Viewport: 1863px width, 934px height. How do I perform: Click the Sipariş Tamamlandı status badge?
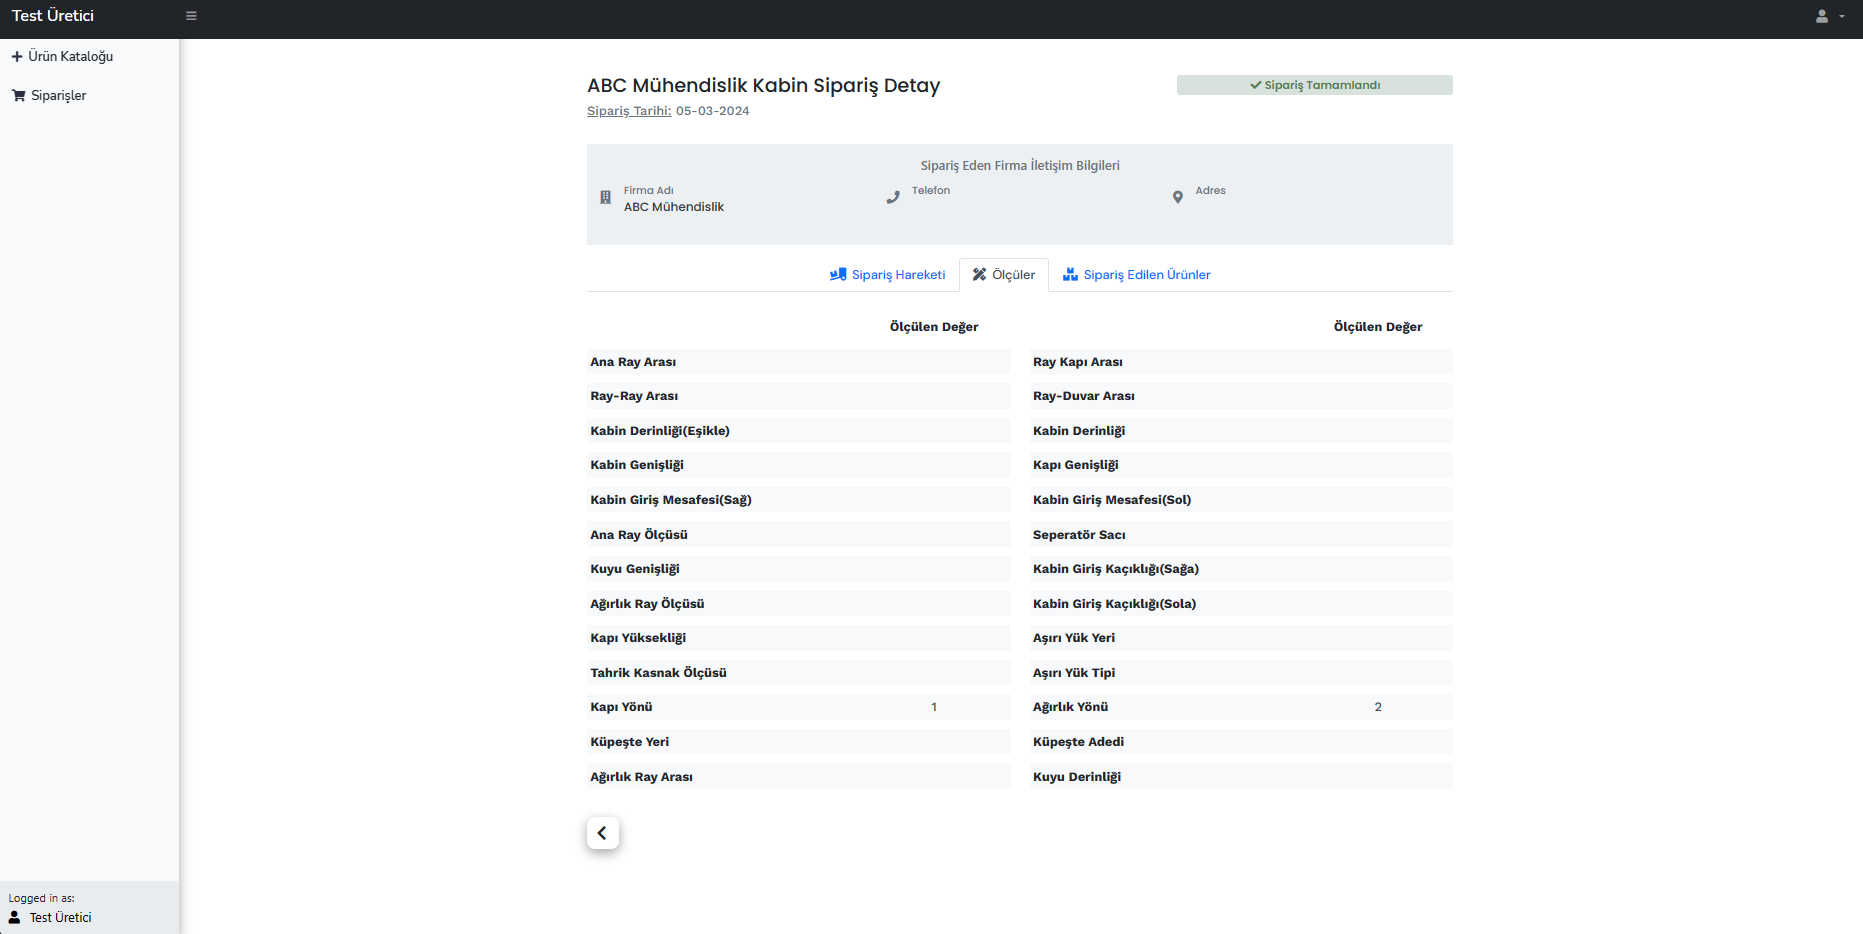pyautogui.click(x=1314, y=85)
